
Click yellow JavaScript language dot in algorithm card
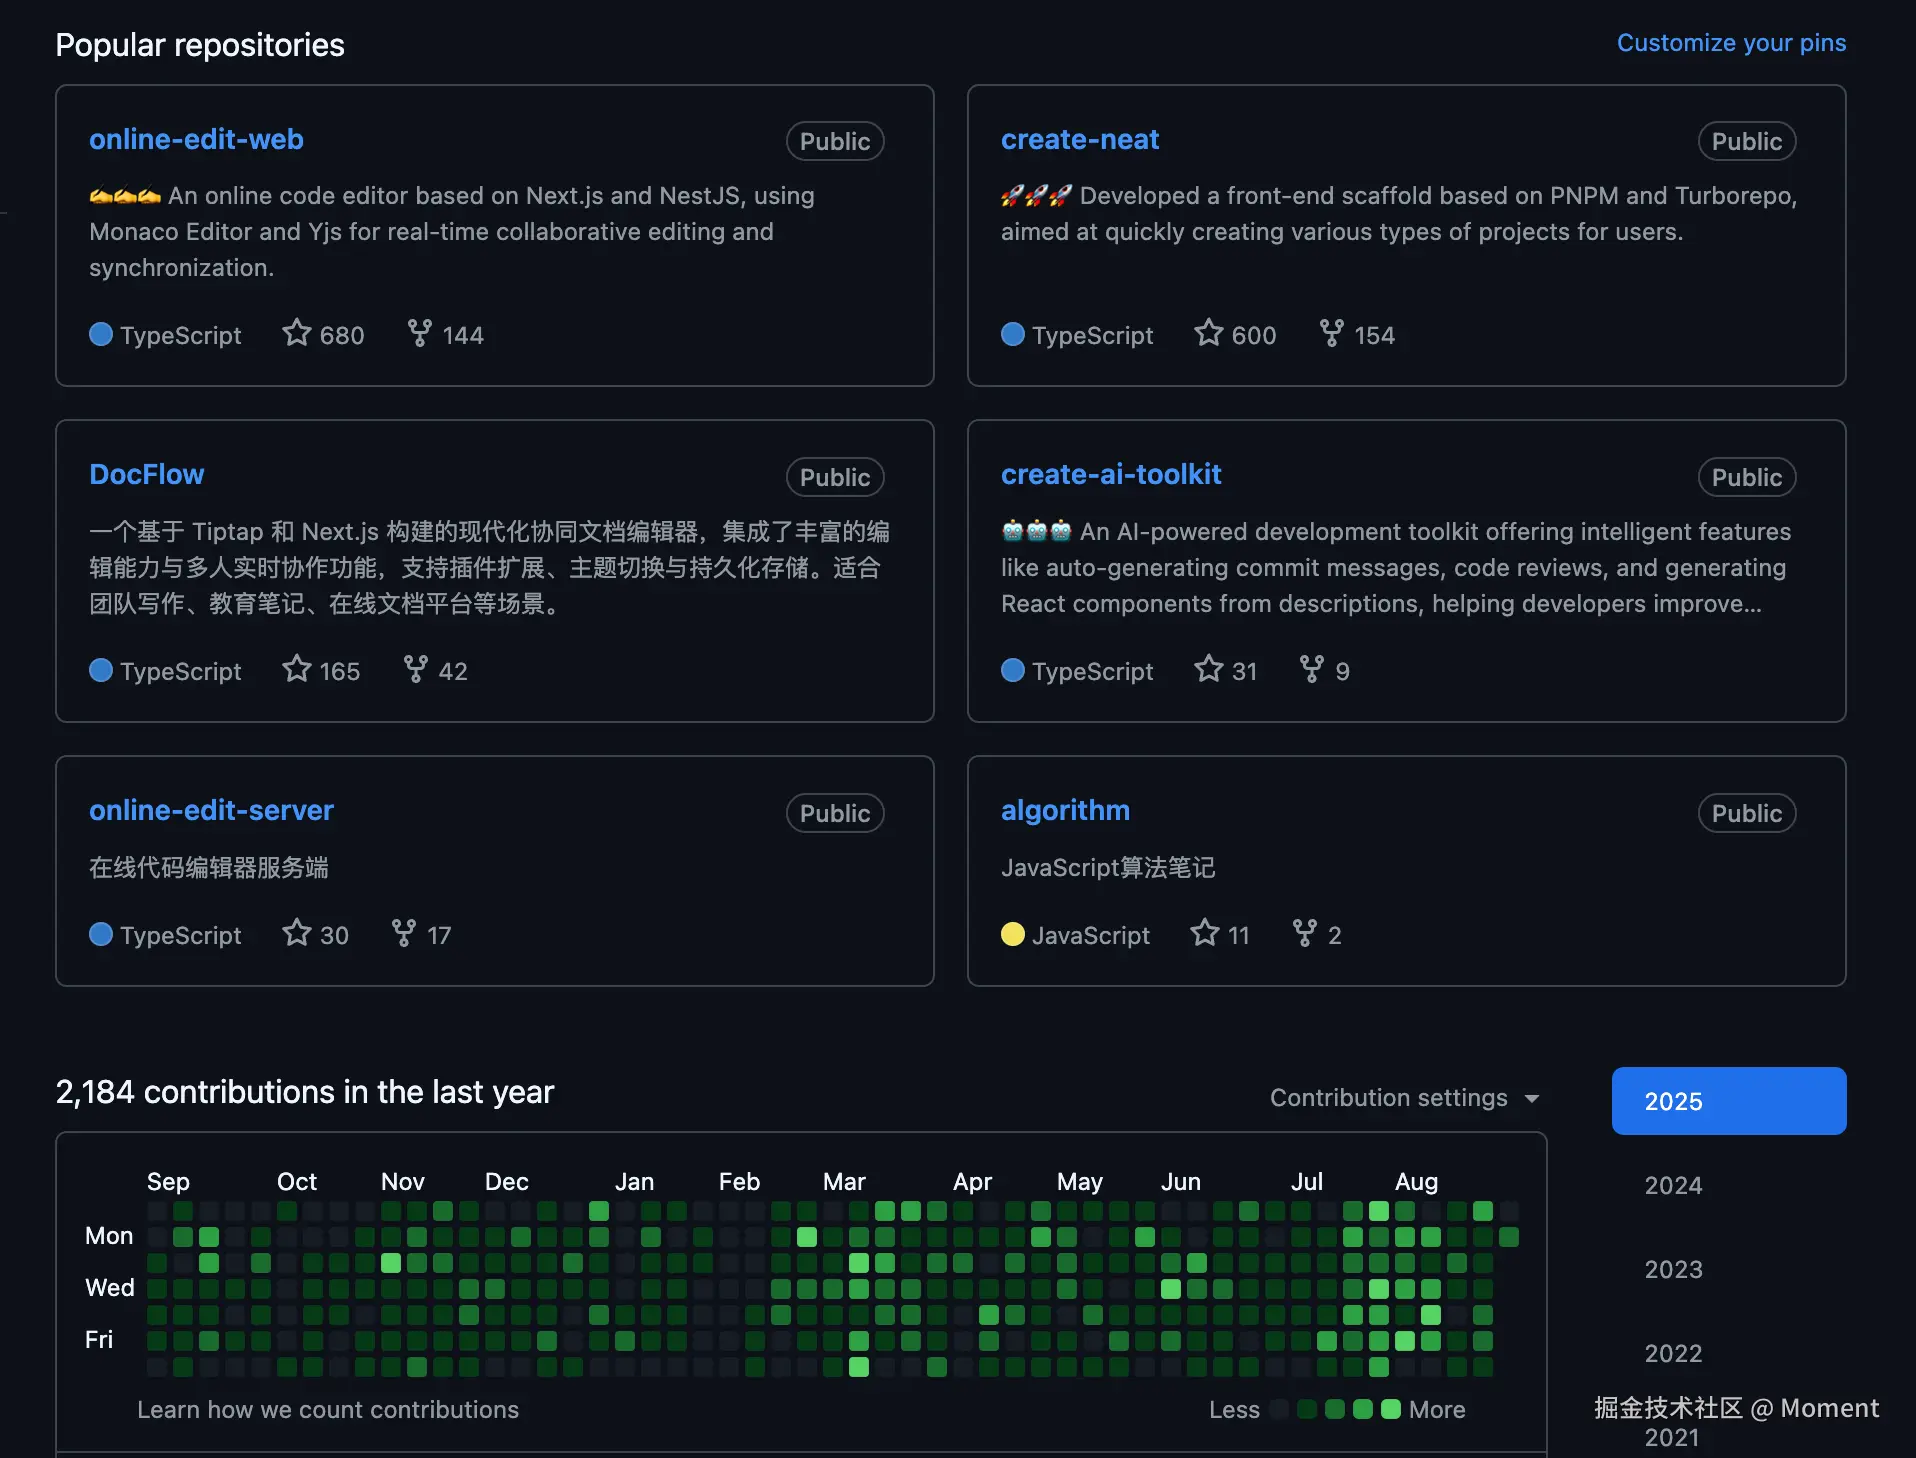point(1013,934)
